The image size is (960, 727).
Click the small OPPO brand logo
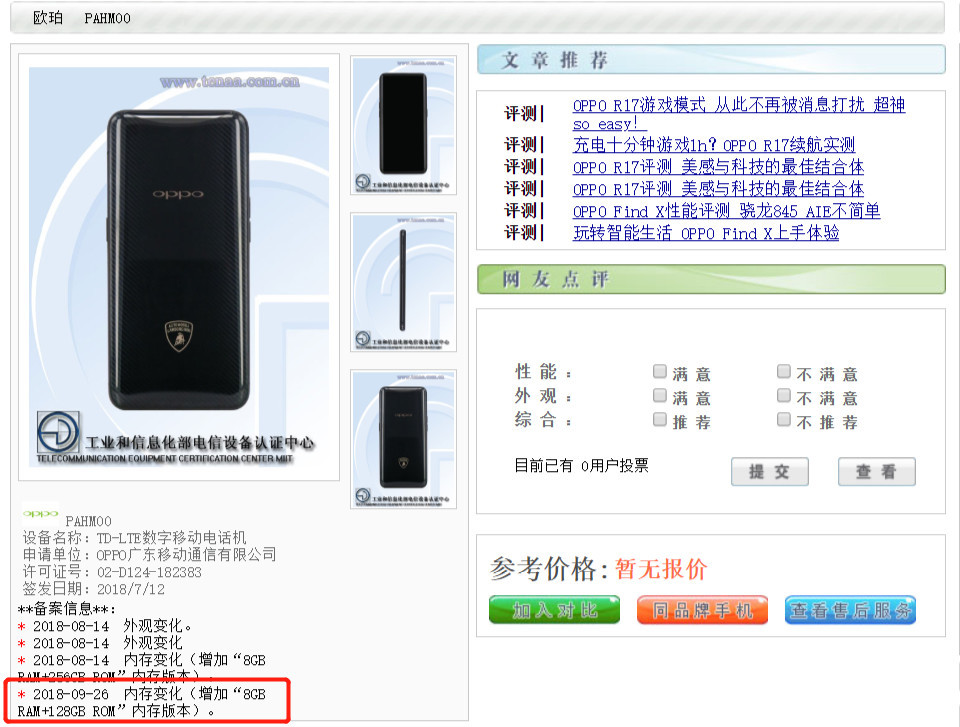tap(40, 514)
